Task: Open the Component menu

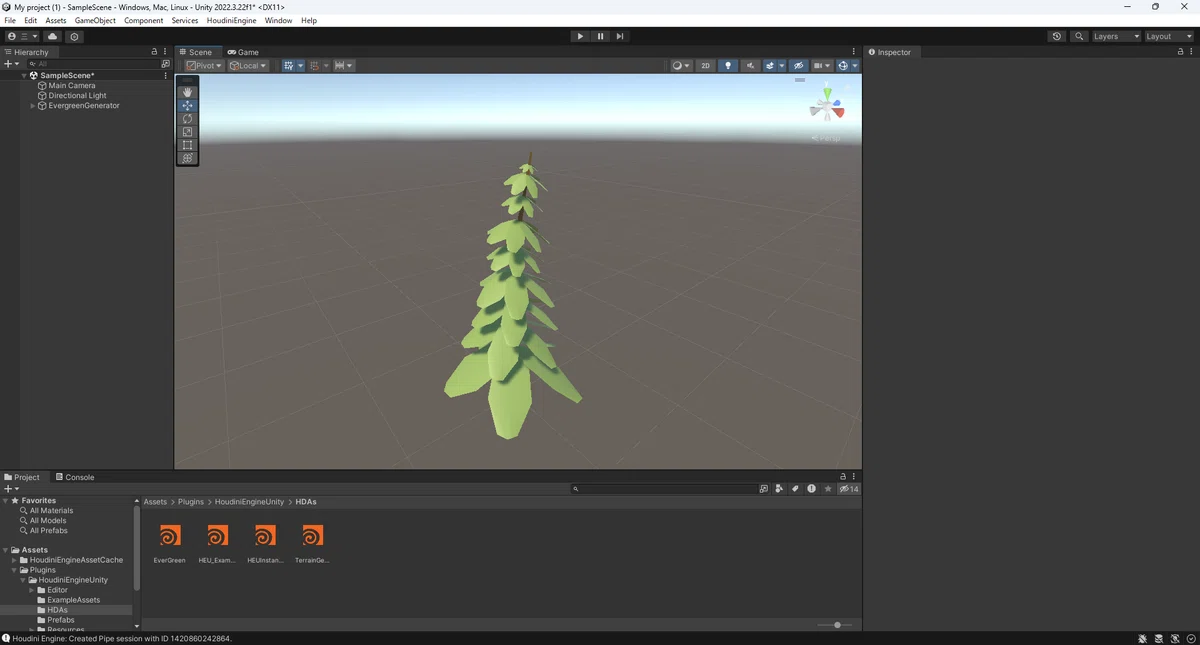Action: (x=143, y=20)
